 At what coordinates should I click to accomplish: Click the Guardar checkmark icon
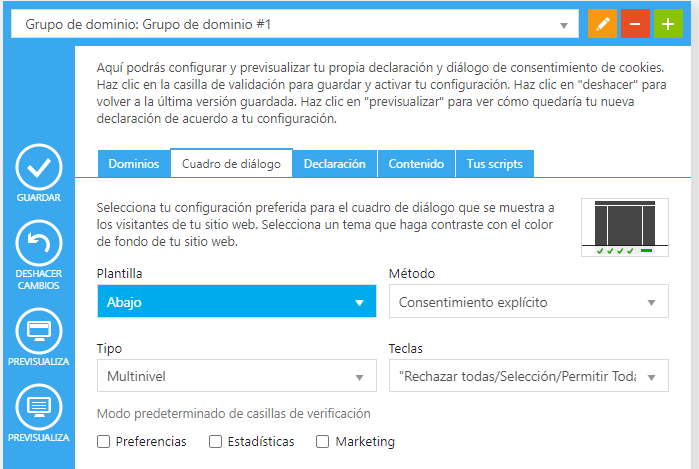[x=39, y=167]
